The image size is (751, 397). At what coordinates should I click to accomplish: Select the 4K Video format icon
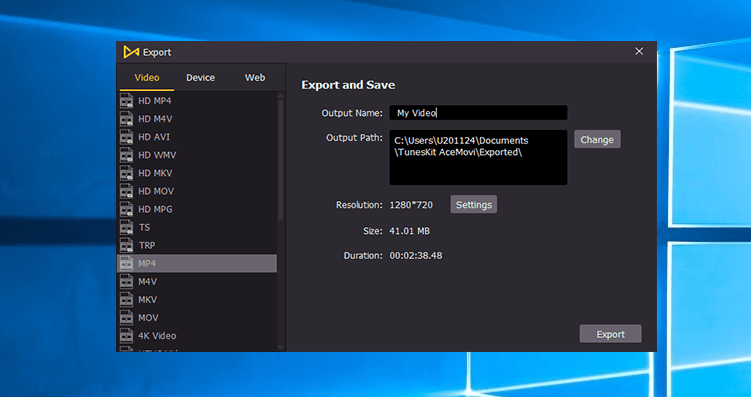coord(126,336)
